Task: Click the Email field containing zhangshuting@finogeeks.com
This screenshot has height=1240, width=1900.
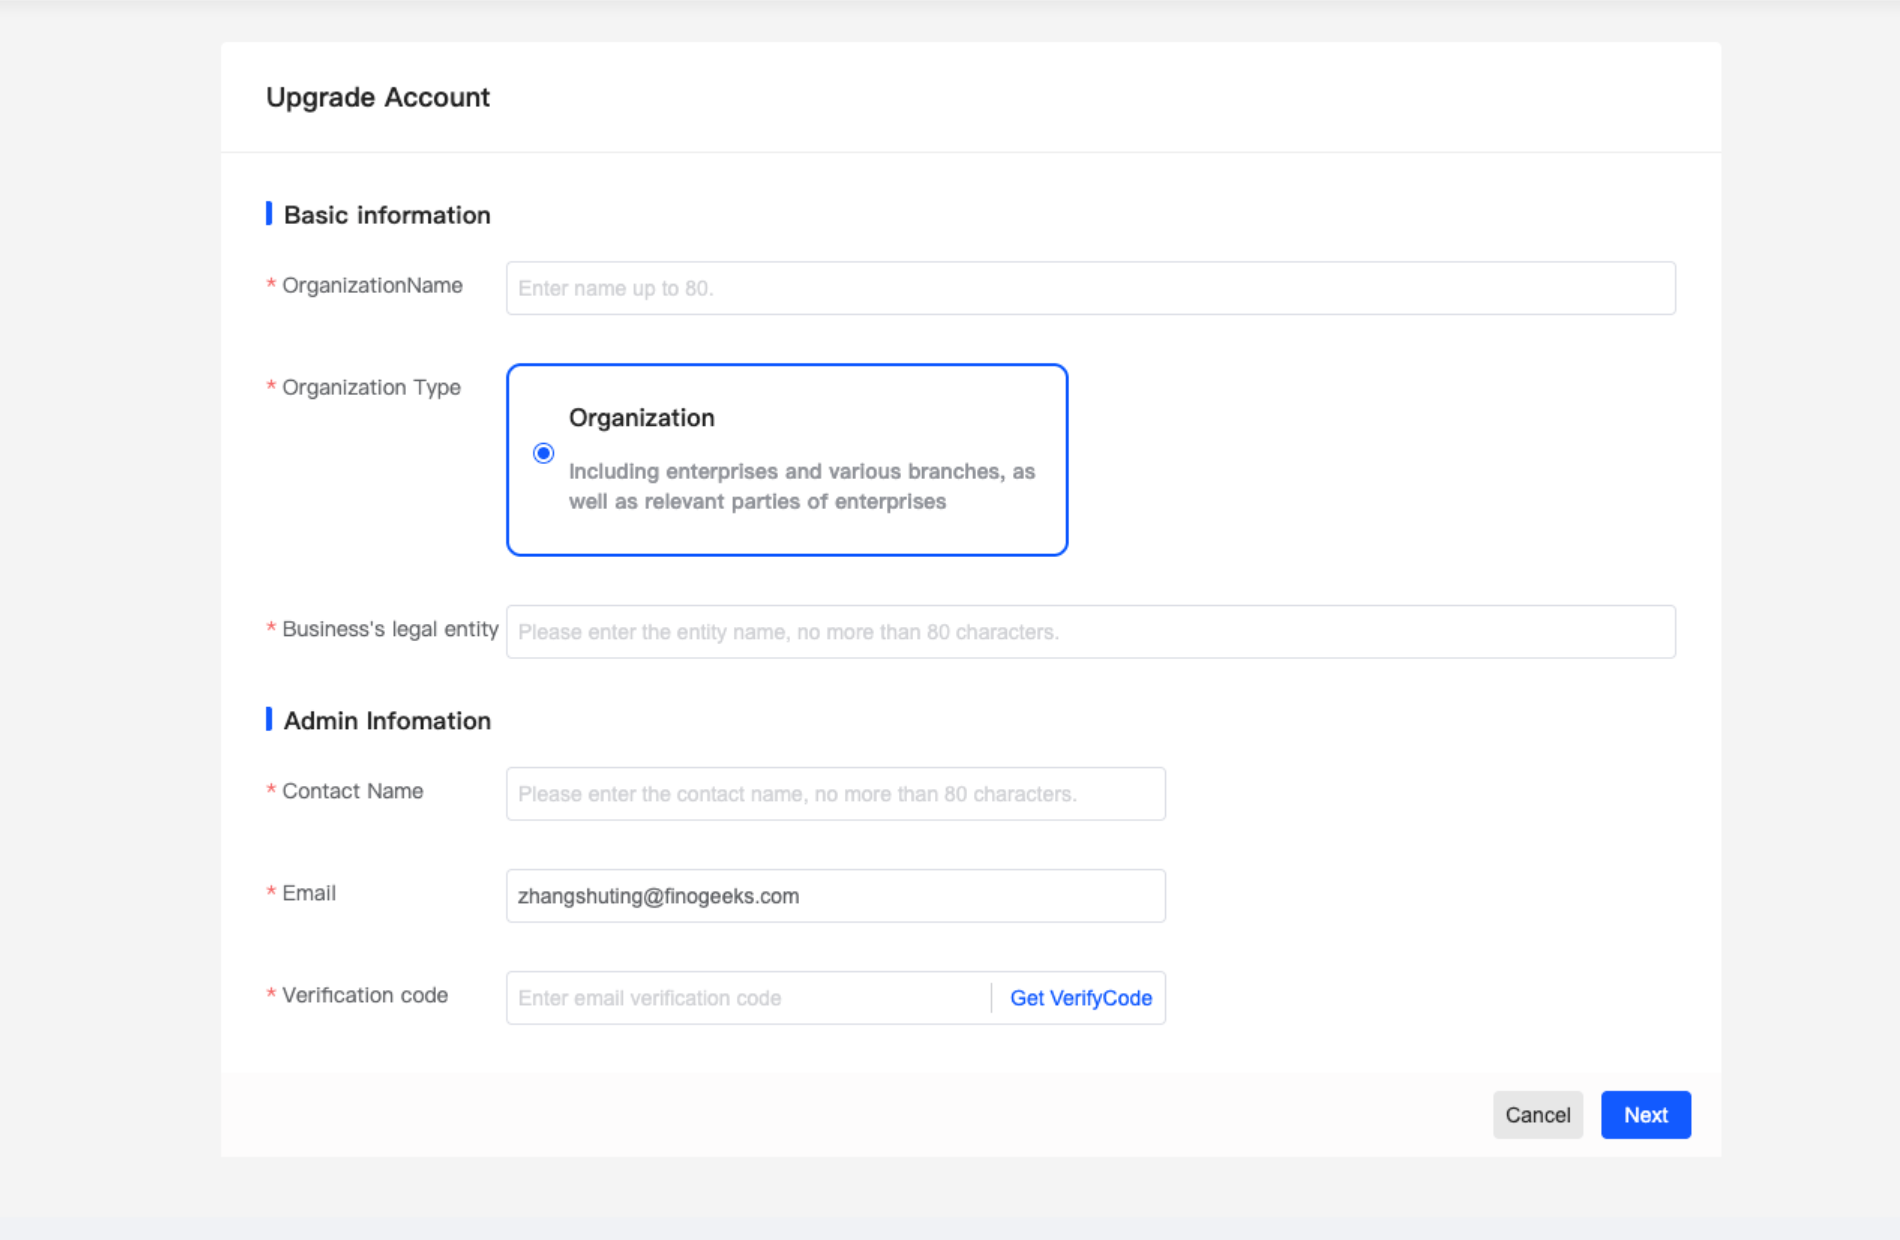Action: [835, 896]
